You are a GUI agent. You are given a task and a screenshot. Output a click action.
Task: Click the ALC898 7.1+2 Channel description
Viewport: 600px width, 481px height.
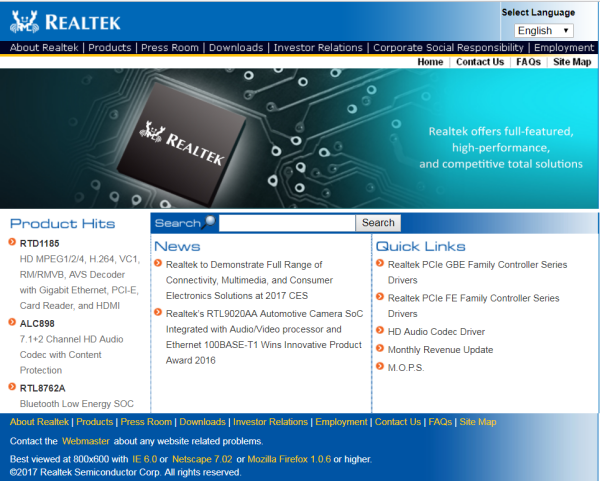coord(72,355)
